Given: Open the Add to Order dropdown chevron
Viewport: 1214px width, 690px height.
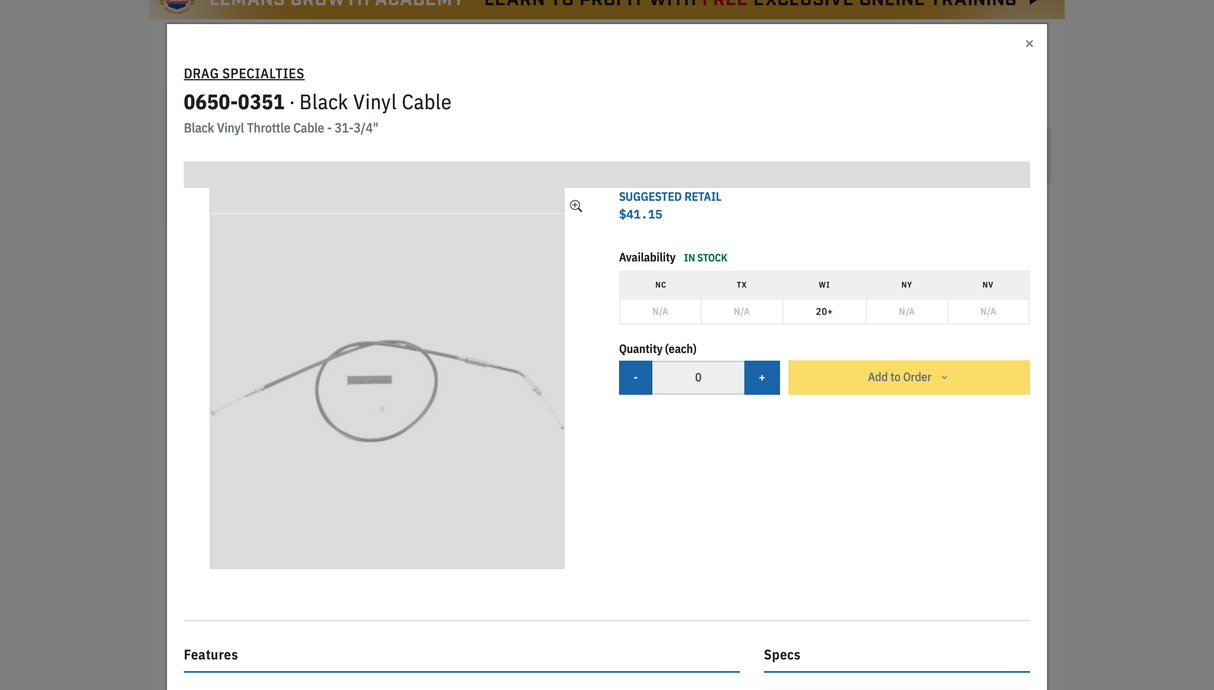Looking at the screenshot, I should pos(944,377).
